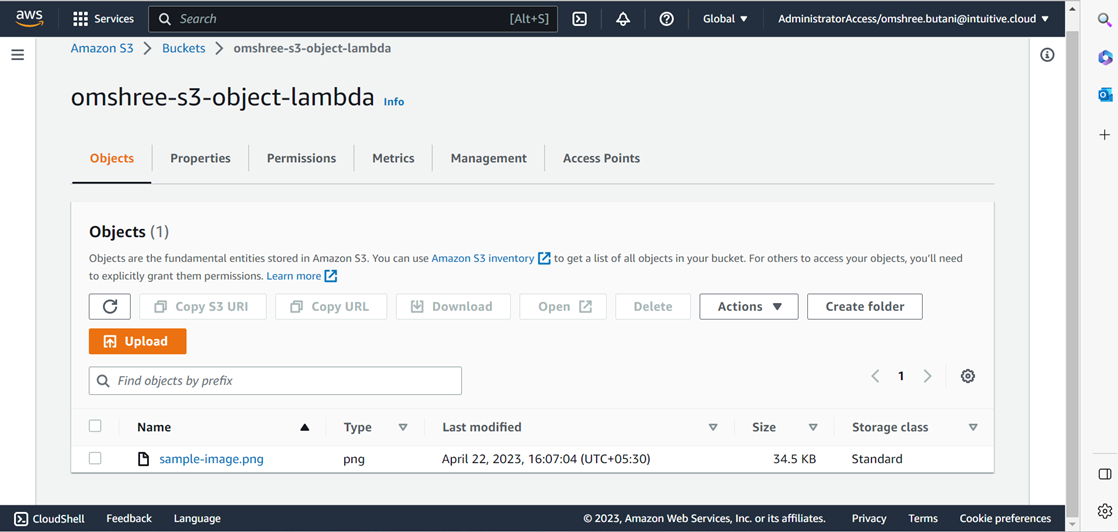Open the AWS CloudShell icon in top bar
Screen dimensions: 1118x532
click(x=579, y=19)
